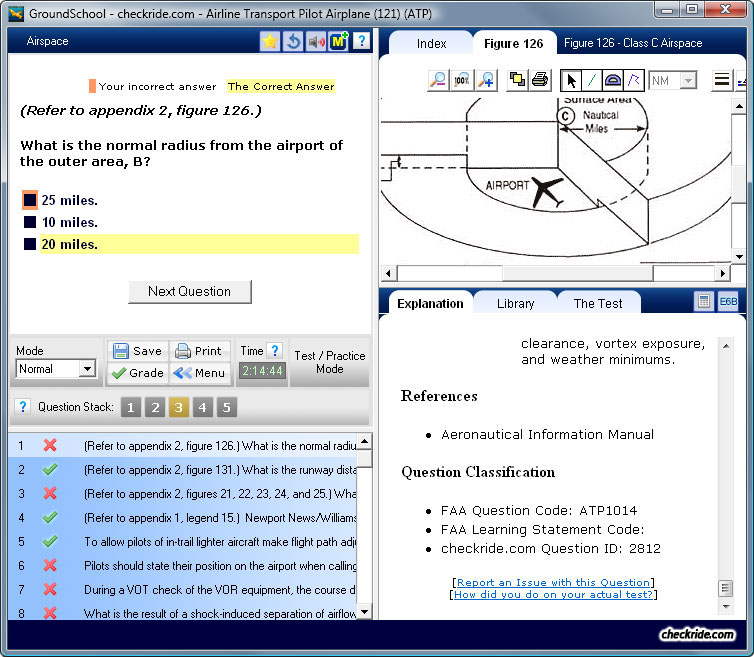Image resolution: width=754 pixels, height=657 pixels.
Task: Return to the main Menu
Action: tap(199, 373)
